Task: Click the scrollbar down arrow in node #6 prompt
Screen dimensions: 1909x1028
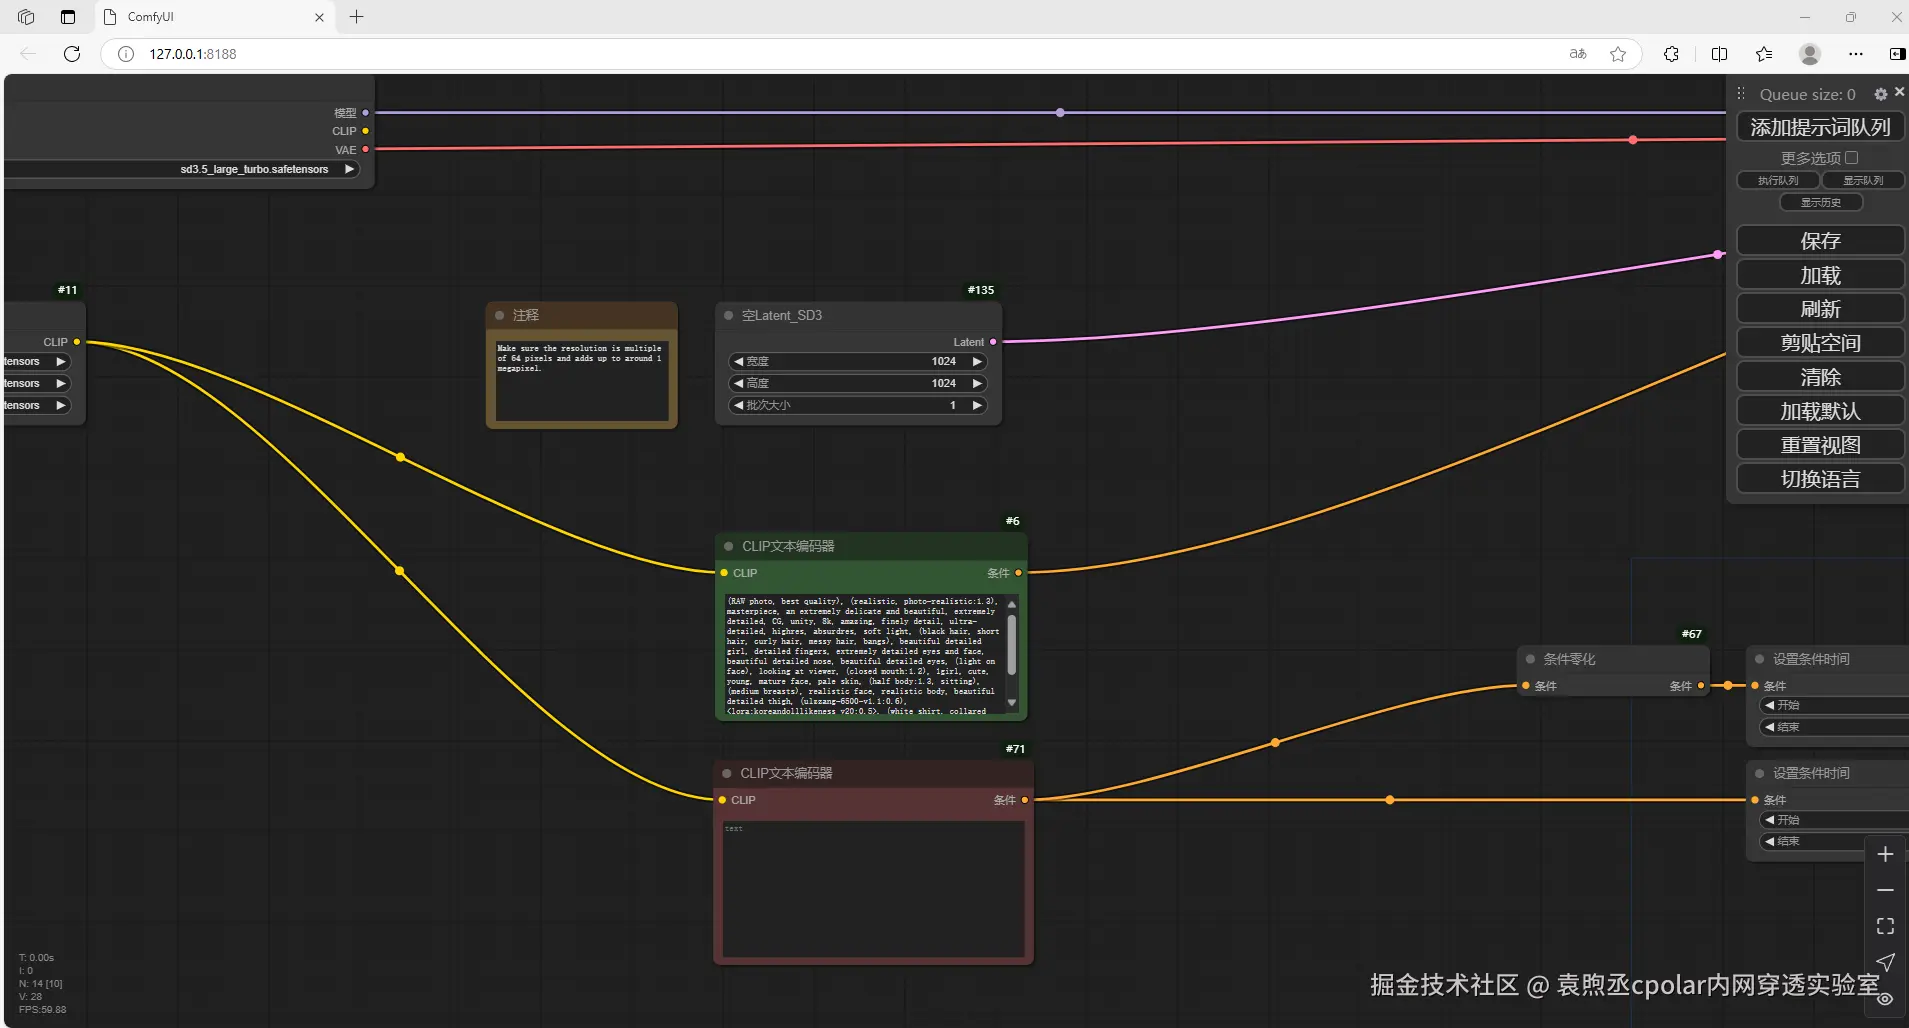Action: pyautogui.click(x=1012, y=703)
